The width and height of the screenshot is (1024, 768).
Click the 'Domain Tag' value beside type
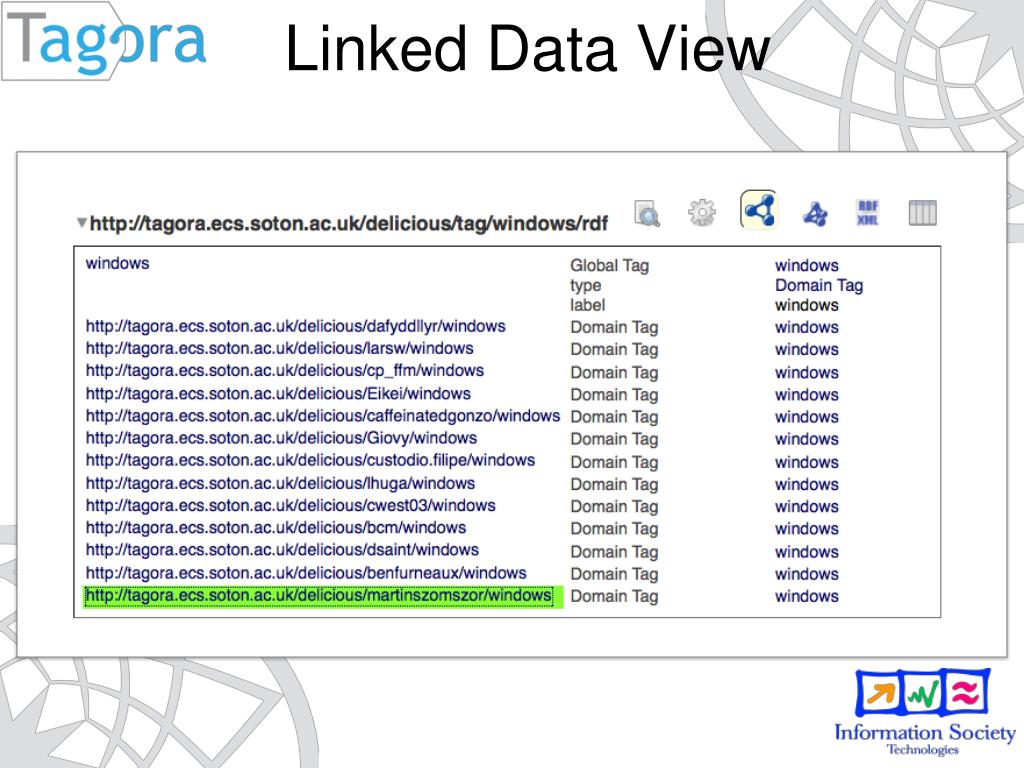tap(819, 285)
